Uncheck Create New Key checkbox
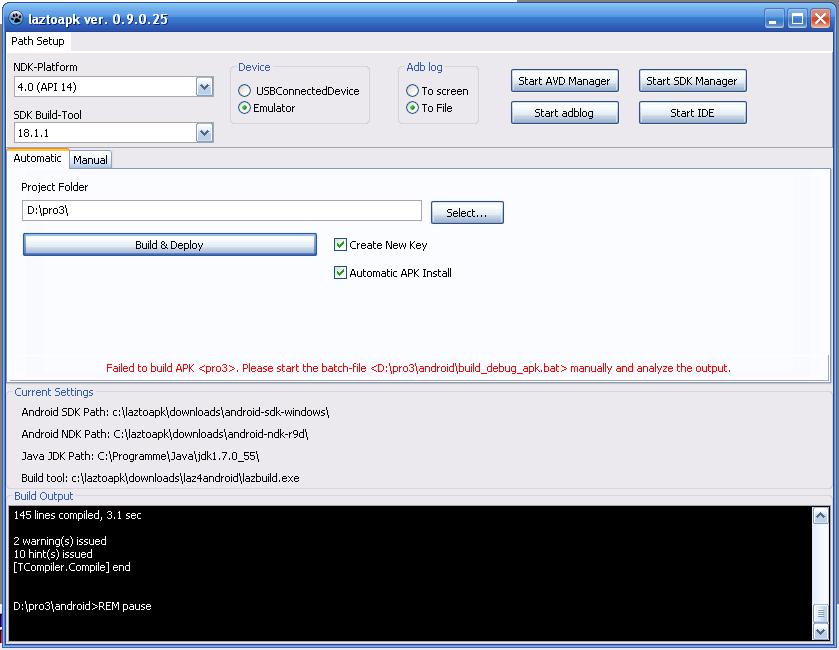The height and width of the screenshot is (650, 839). (x=341, y=245)
